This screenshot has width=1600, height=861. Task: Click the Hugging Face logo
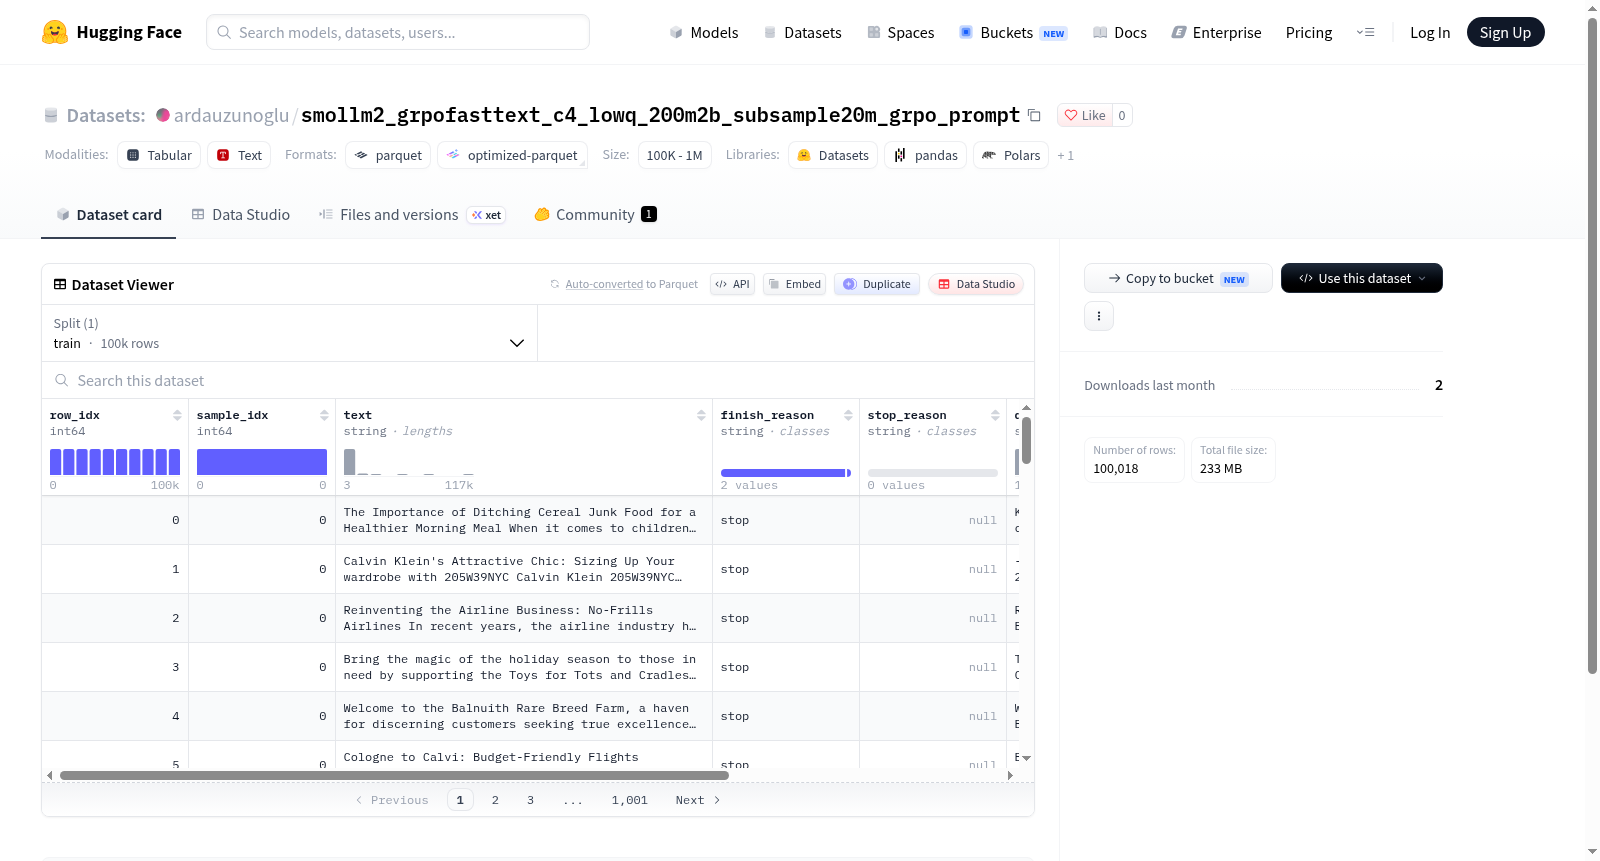[111, 32]
